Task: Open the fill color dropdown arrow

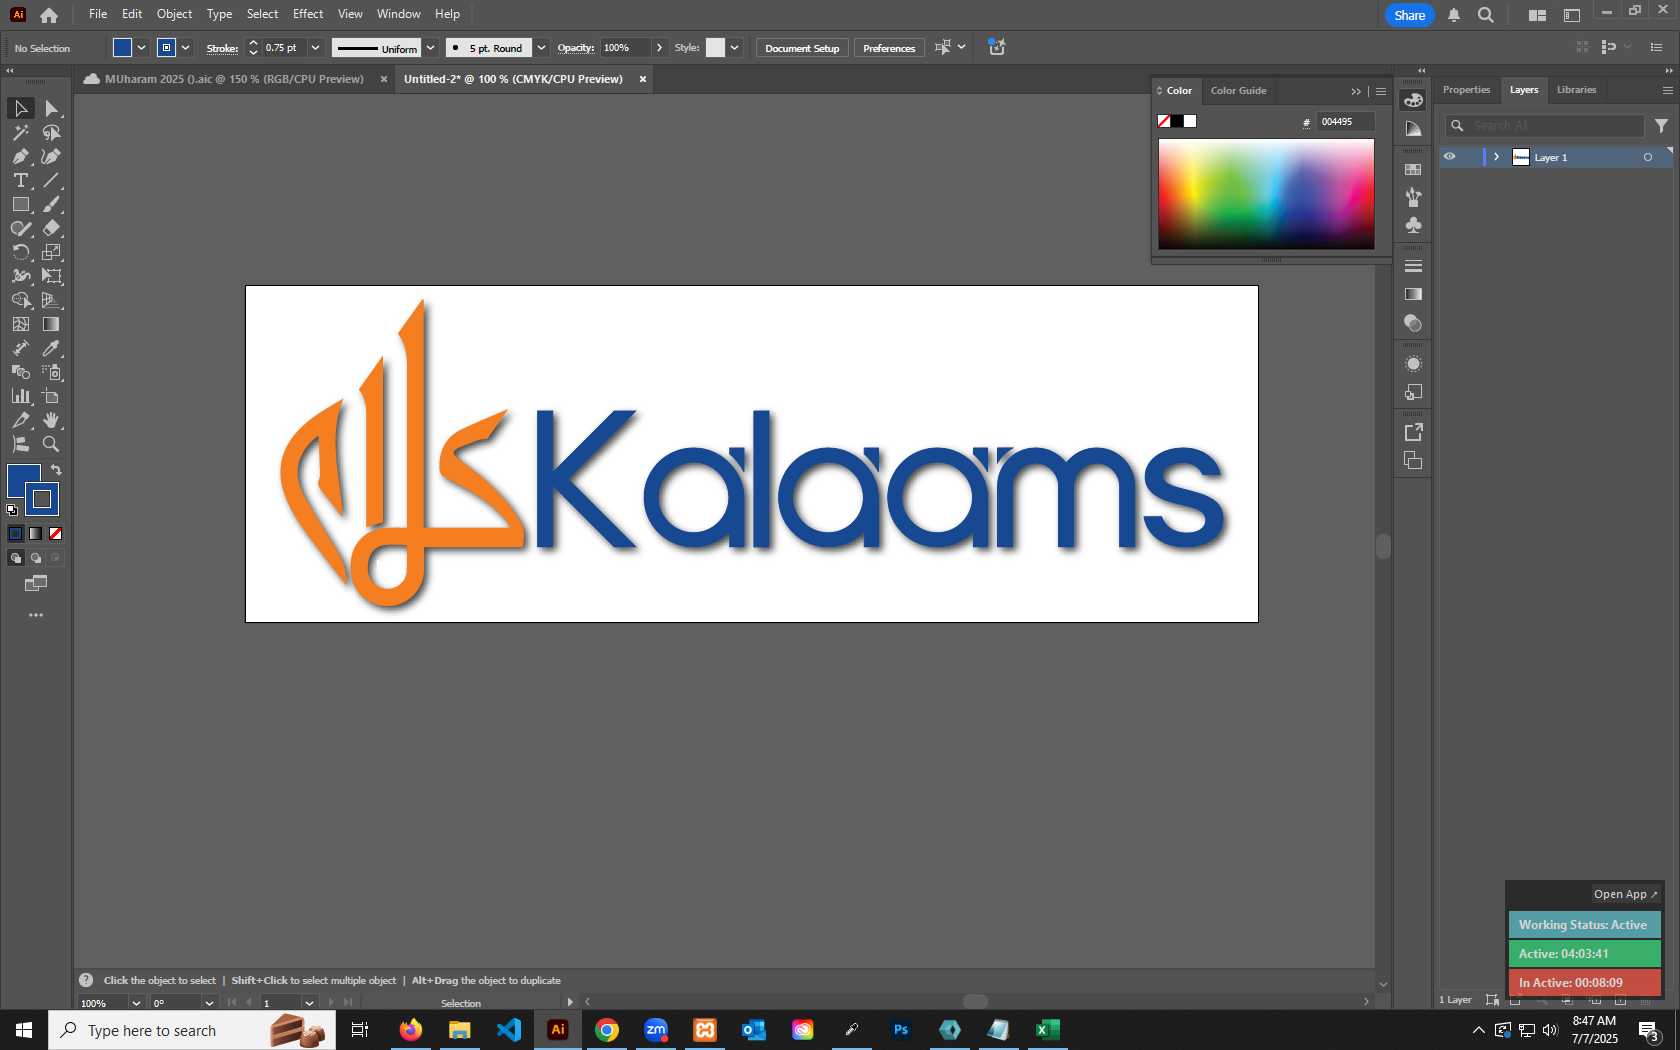Action: point(141,48)
